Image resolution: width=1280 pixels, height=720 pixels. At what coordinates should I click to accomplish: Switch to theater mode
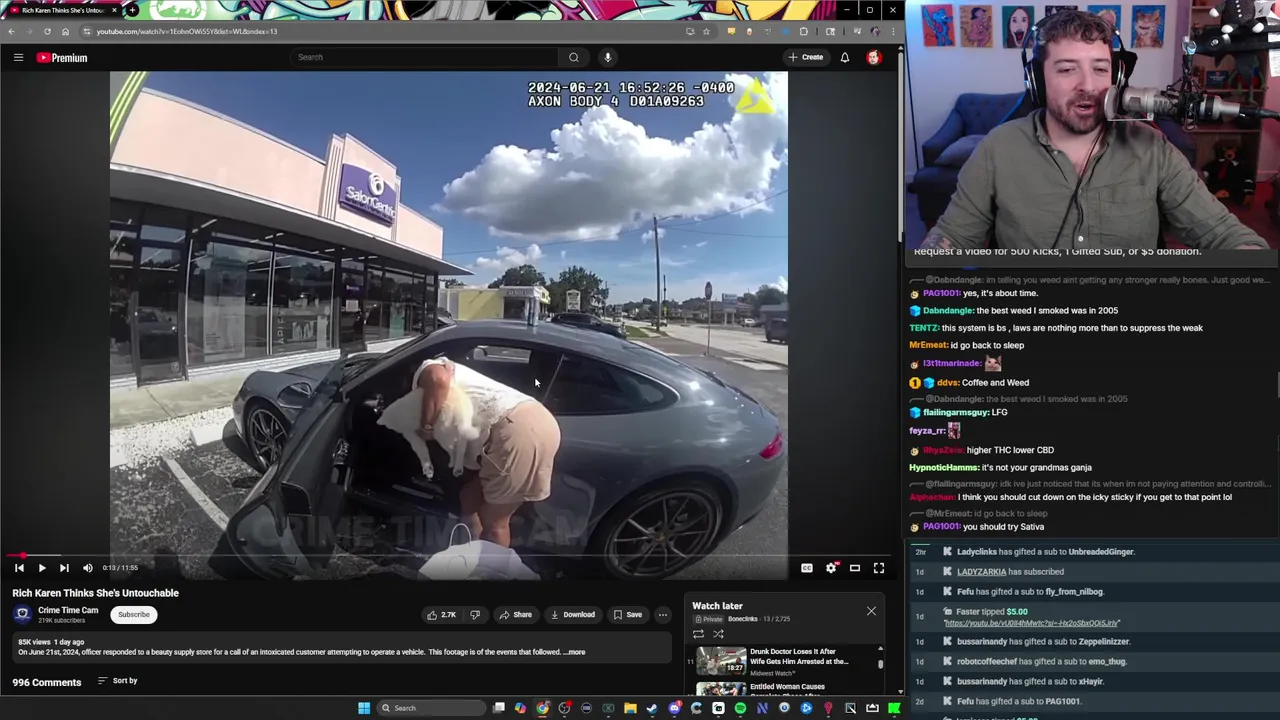[855, 568]
